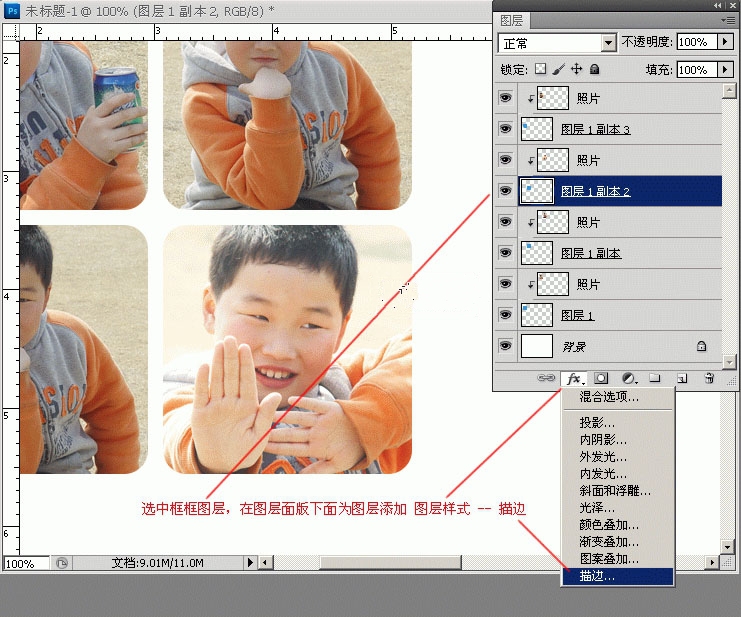Click the 文档:9.01M/11.0M status text
The width and height of the screenshot is (741, 617).
point(158,563)
